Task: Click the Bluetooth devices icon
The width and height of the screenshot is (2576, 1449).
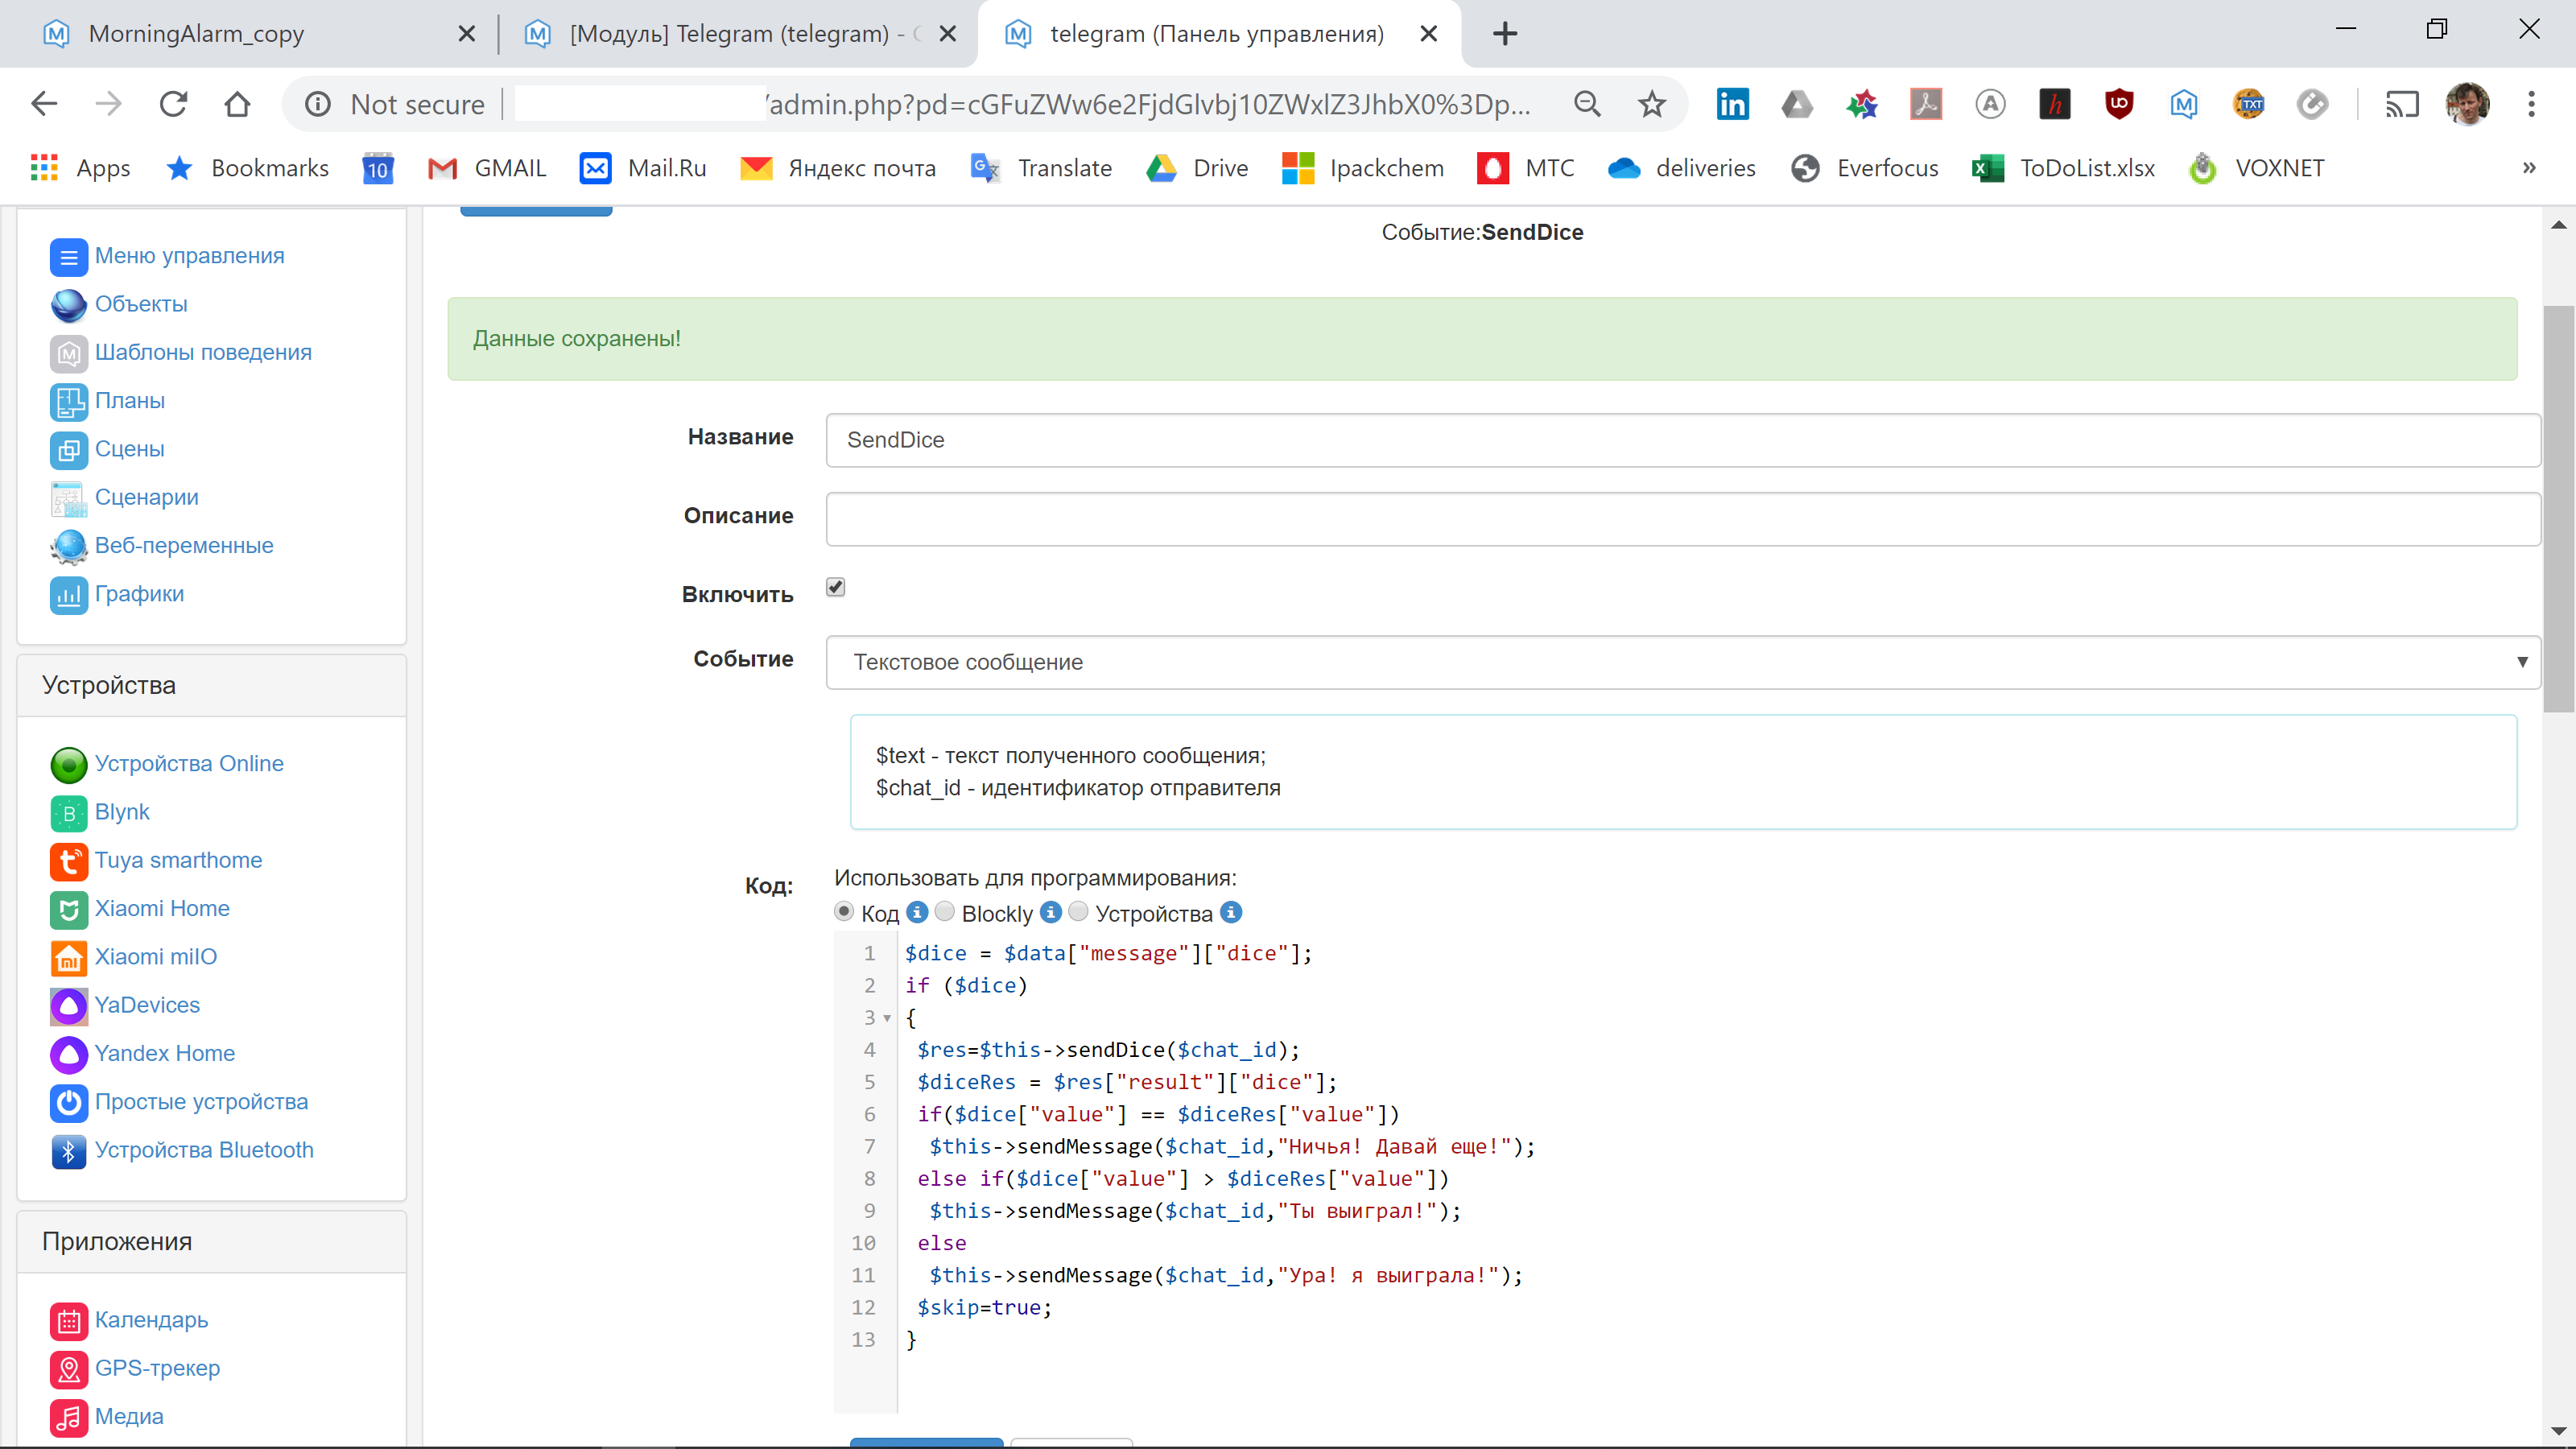Action: 68,1151
